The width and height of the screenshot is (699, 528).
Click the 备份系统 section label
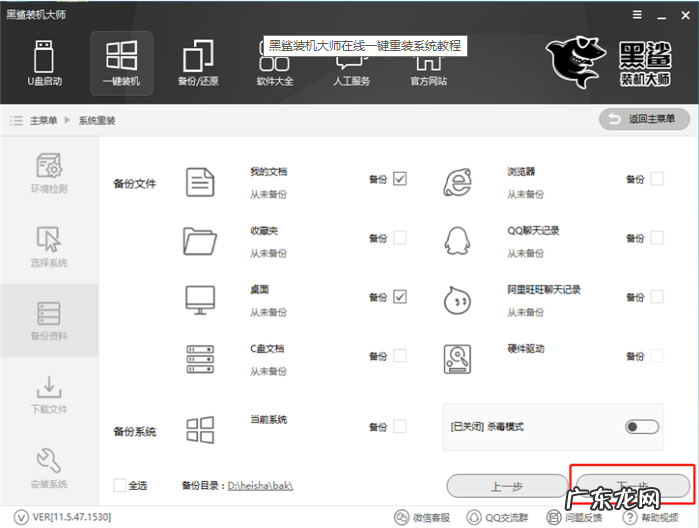135,431
